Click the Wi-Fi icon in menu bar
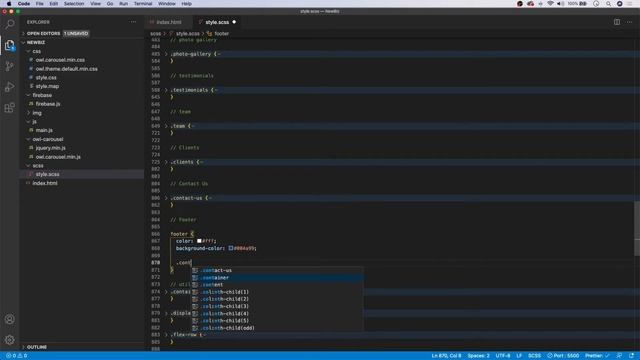This screenshot has width=640, height=360. [x=550, y=4]
